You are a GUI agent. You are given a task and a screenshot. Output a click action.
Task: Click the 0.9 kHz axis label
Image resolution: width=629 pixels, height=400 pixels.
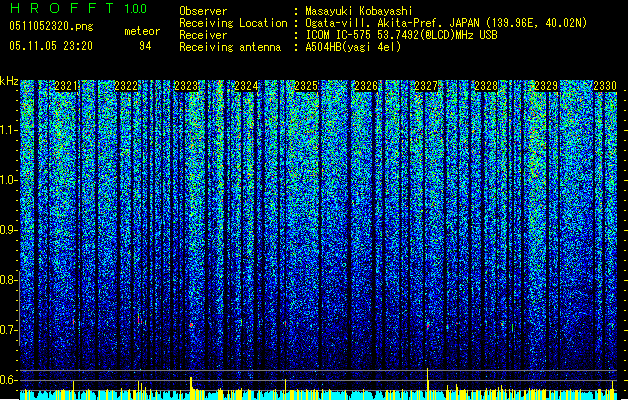pos(9,230)
